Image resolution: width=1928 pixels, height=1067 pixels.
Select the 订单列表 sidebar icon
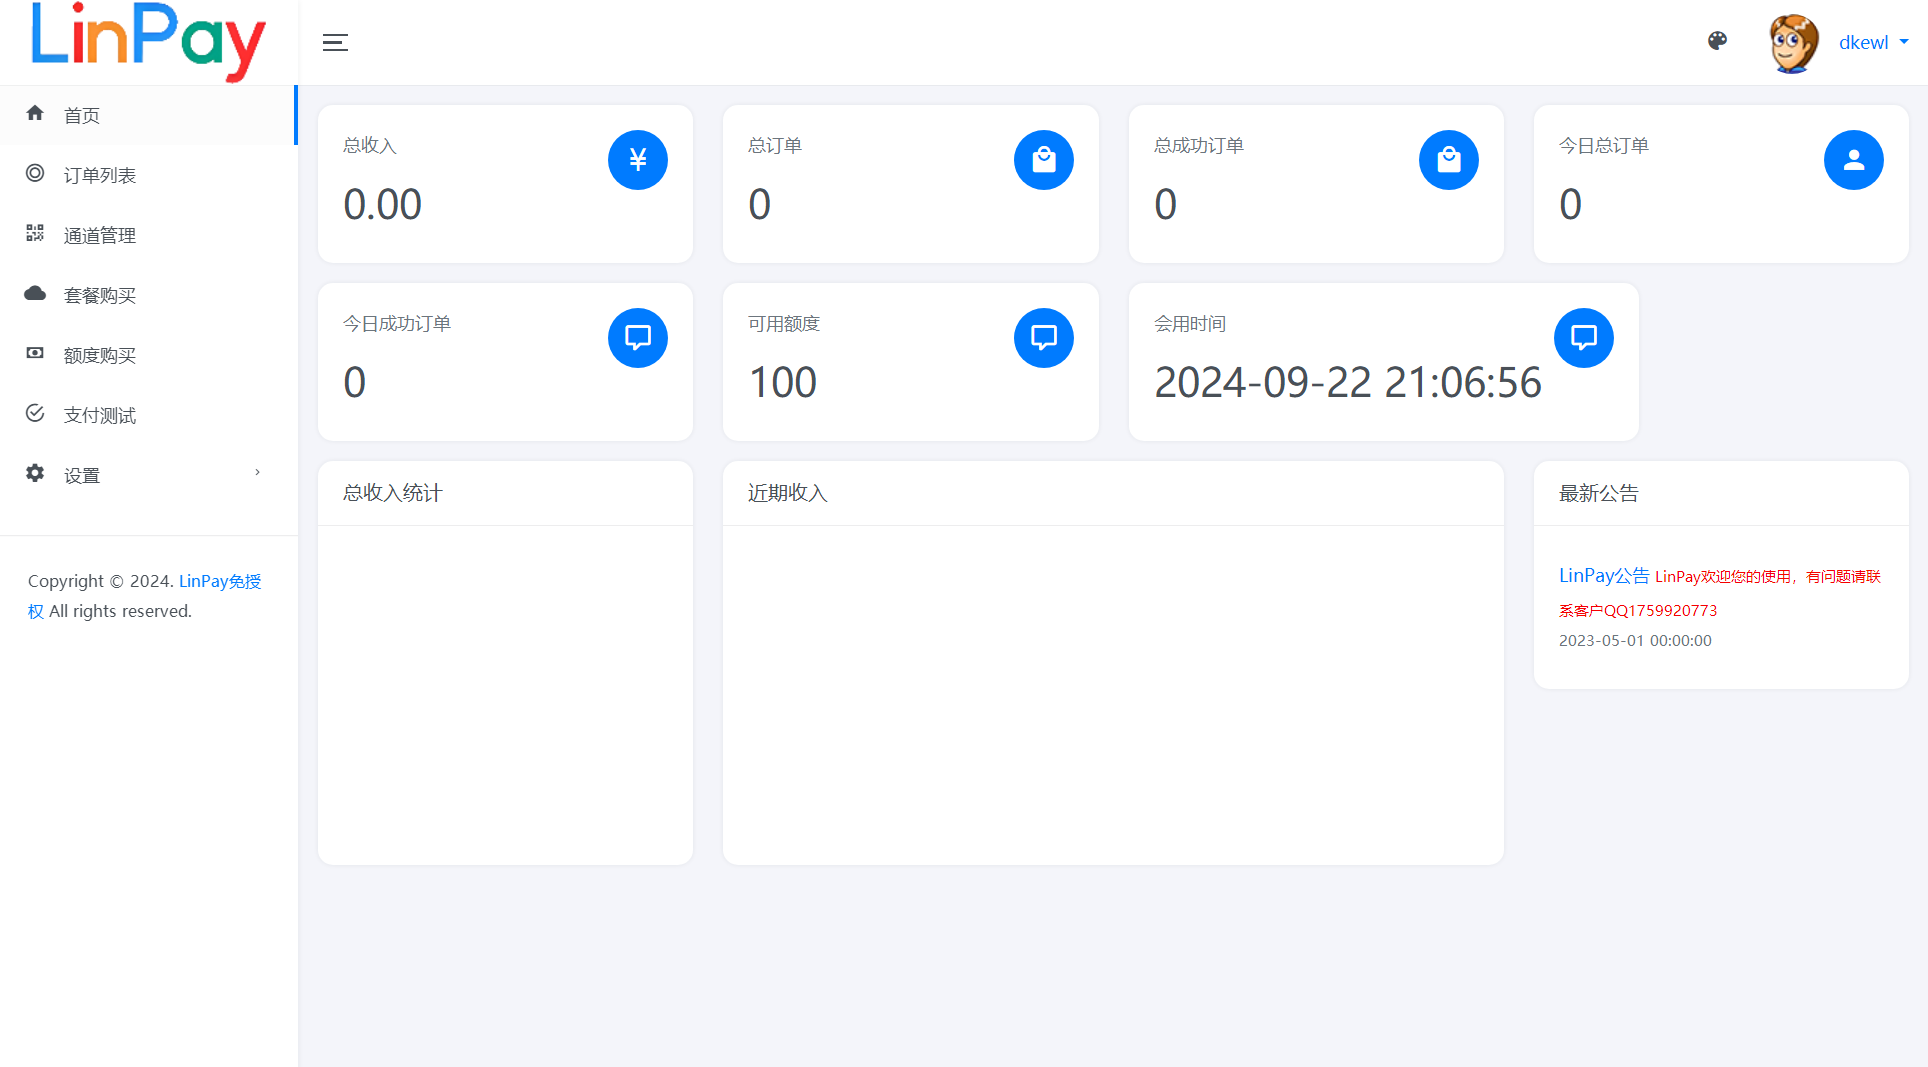pos(36,174)
